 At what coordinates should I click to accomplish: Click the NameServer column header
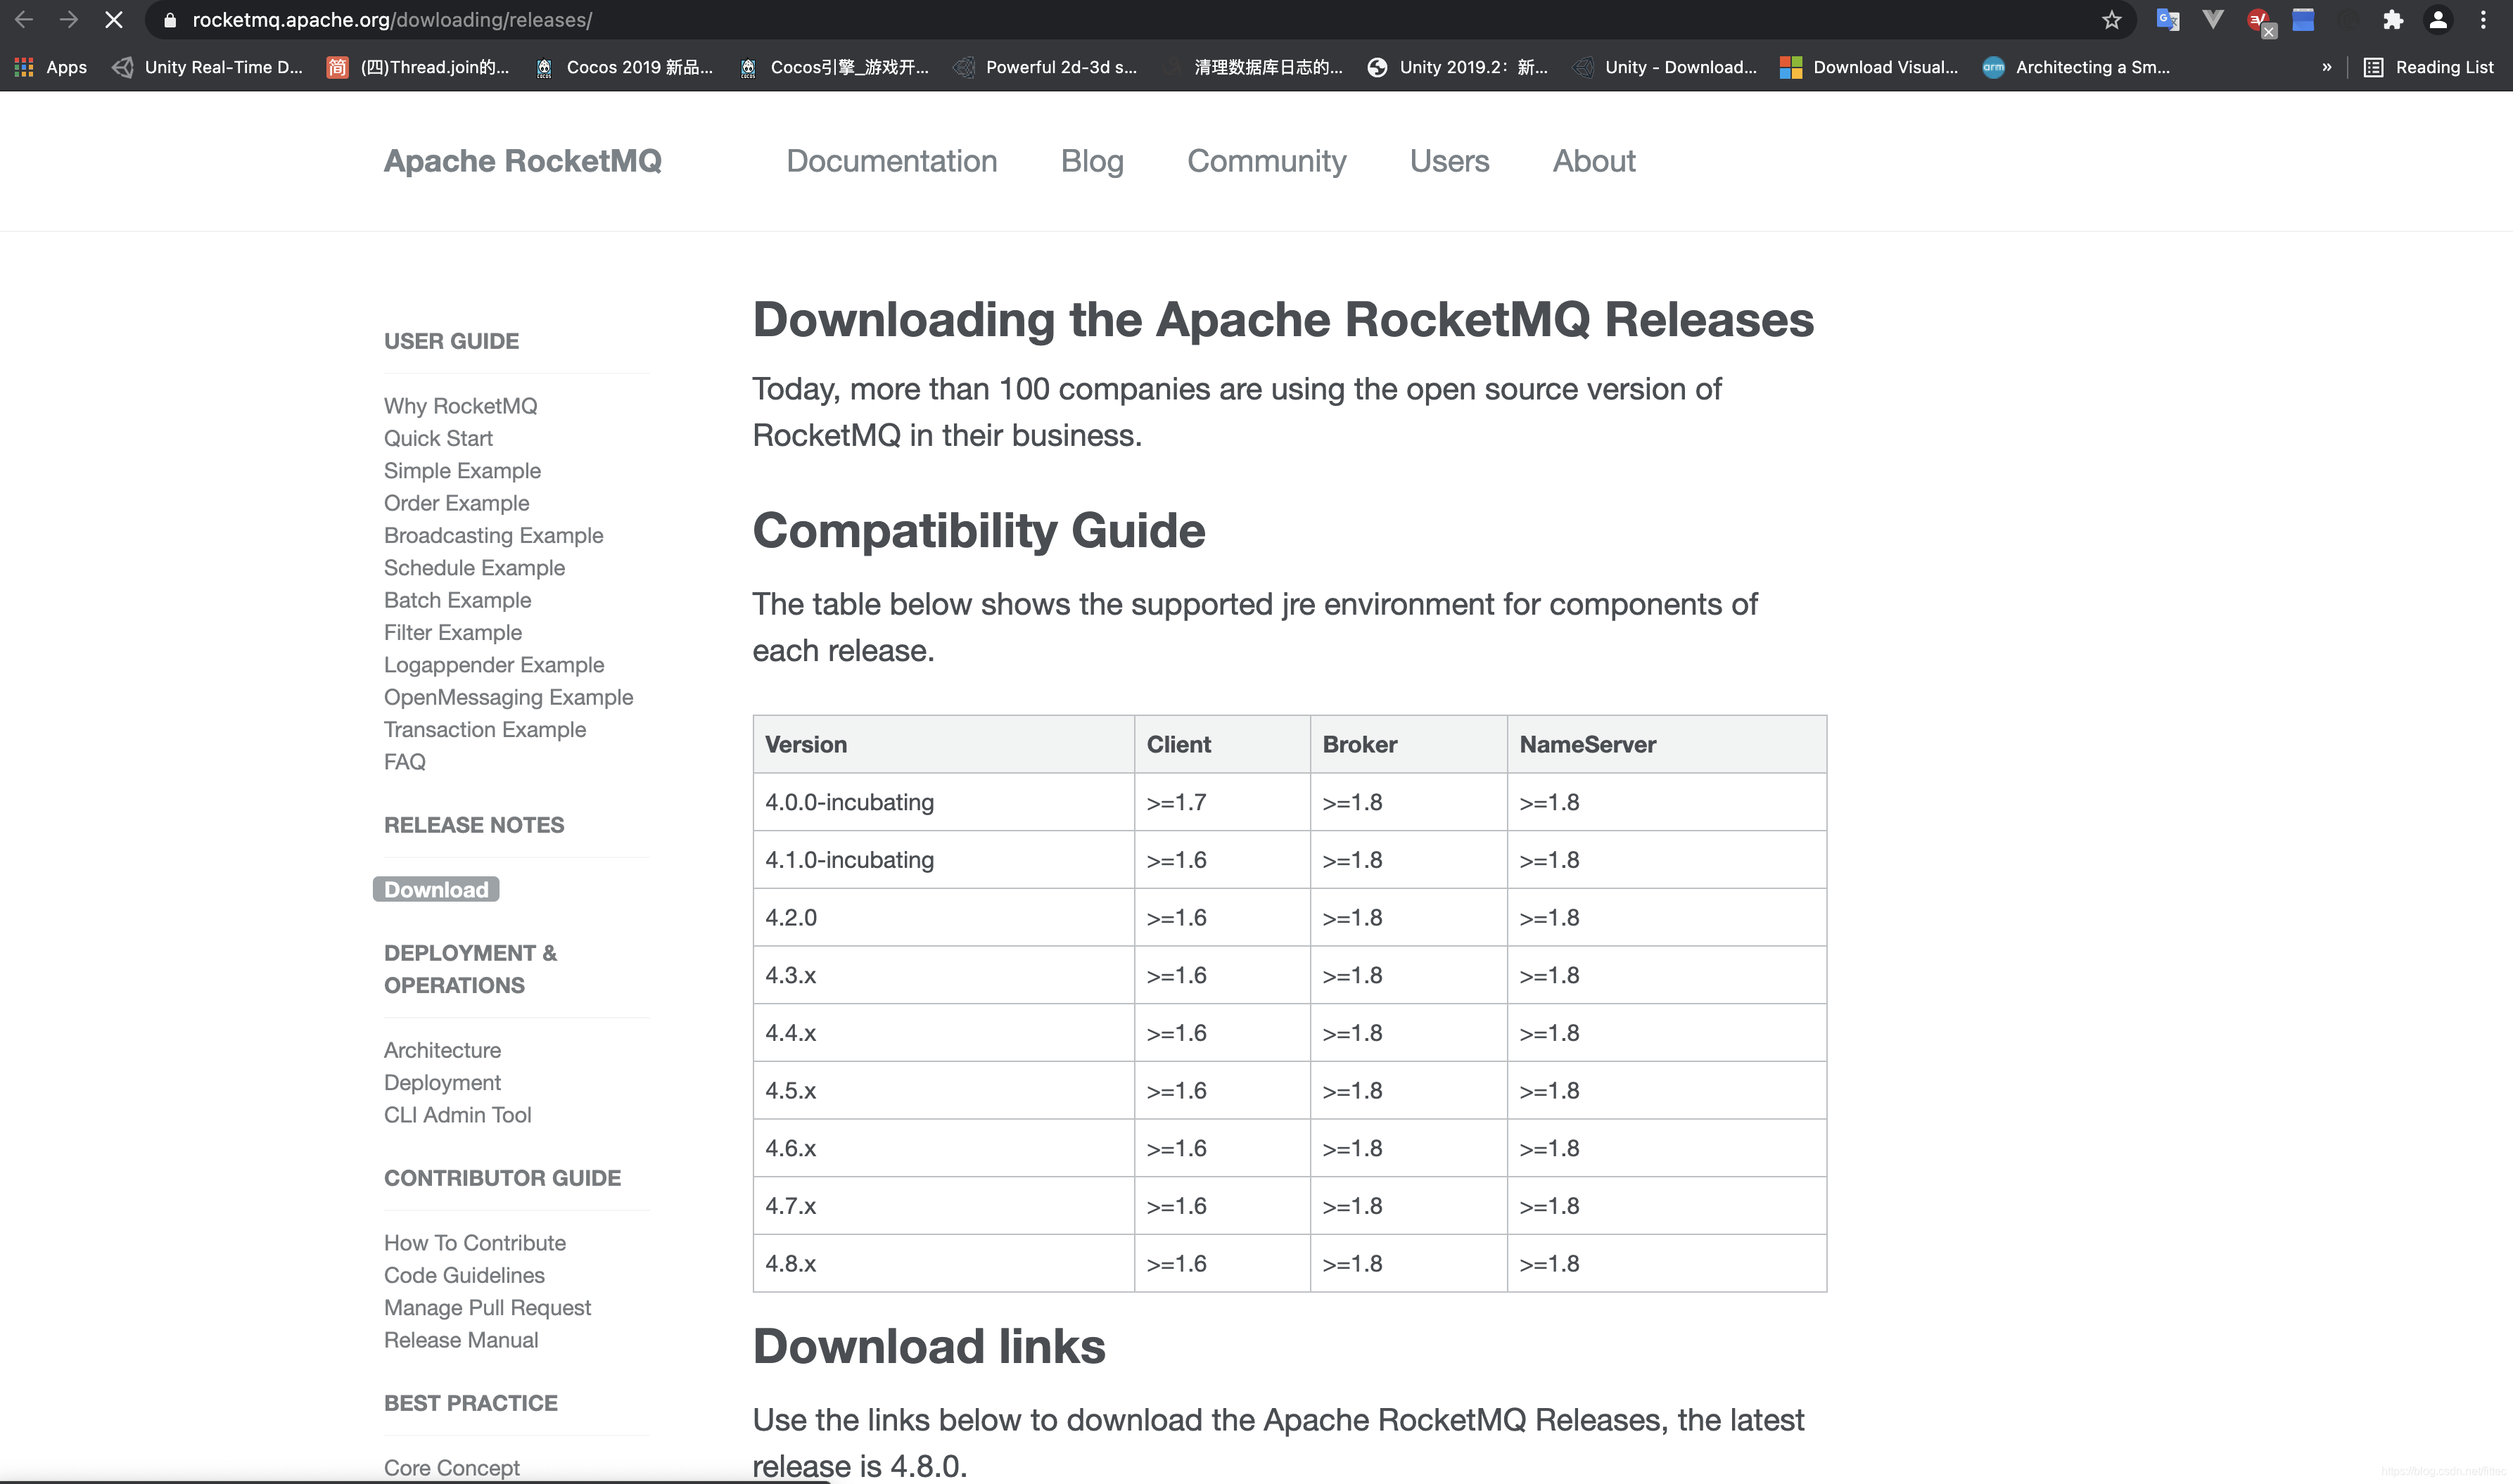click(1666, 744)
